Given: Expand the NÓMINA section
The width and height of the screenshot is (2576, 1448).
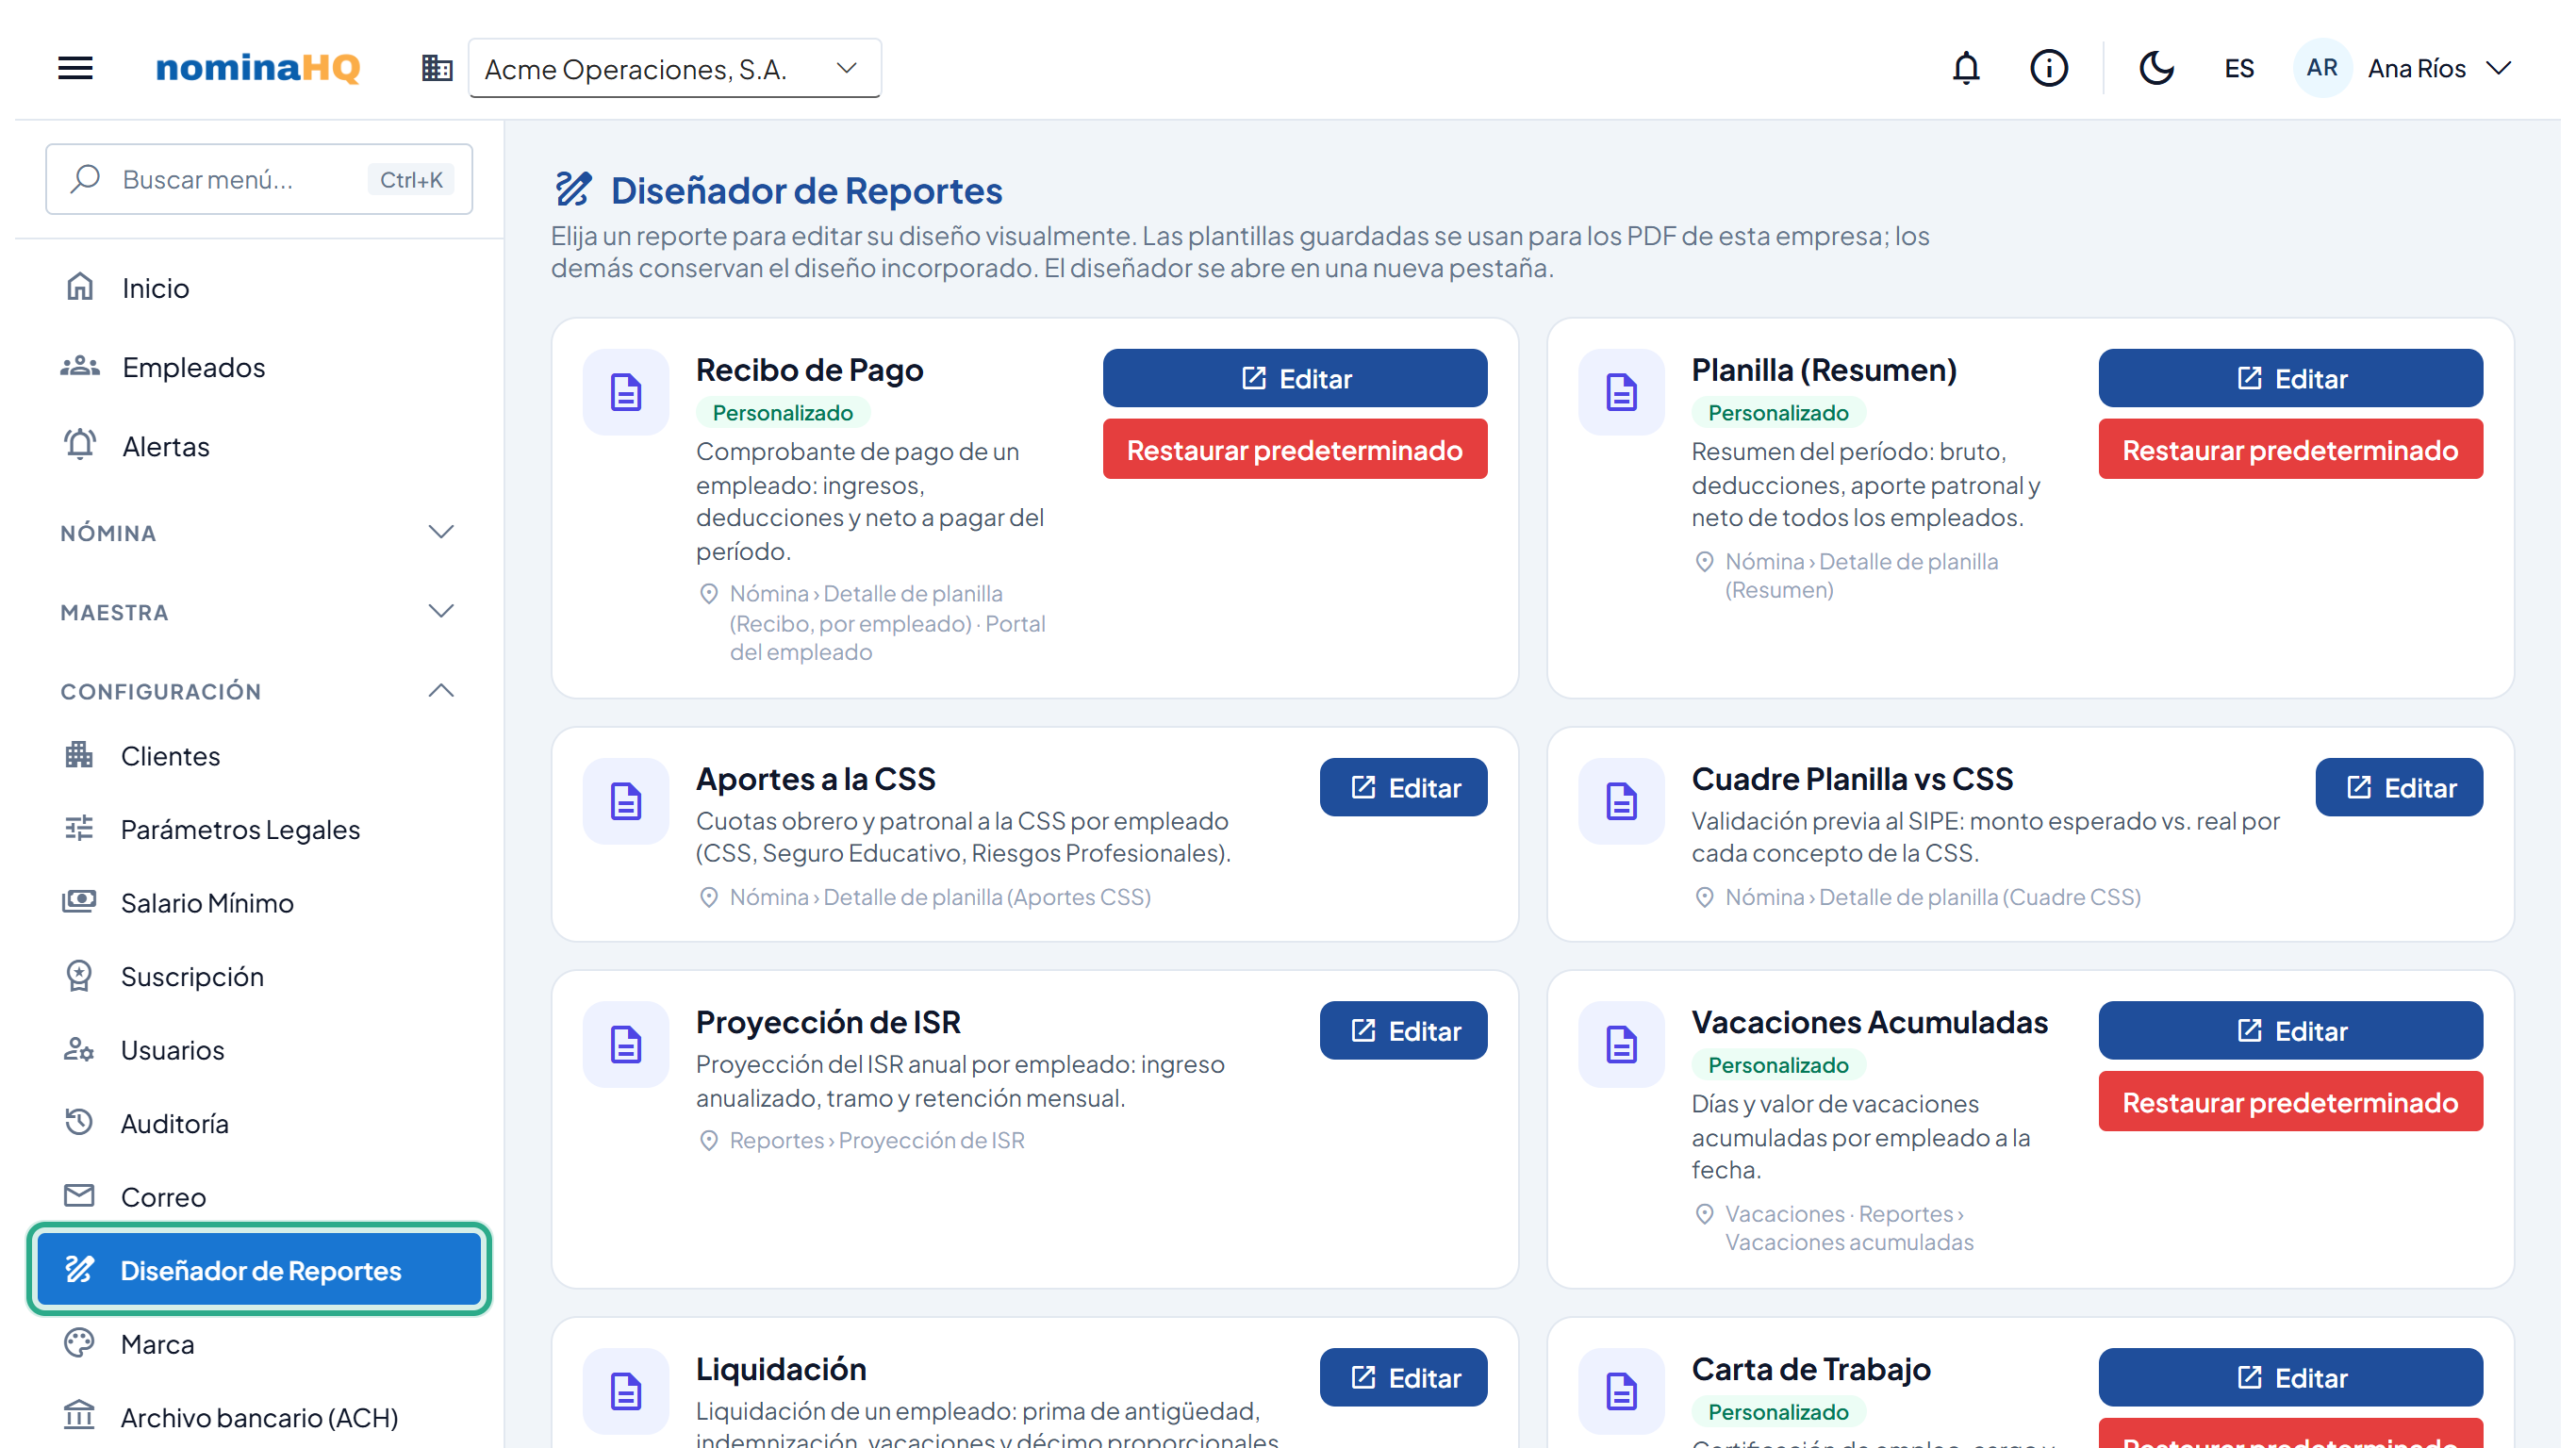Looking at the screenshot, I should [259, 532].
